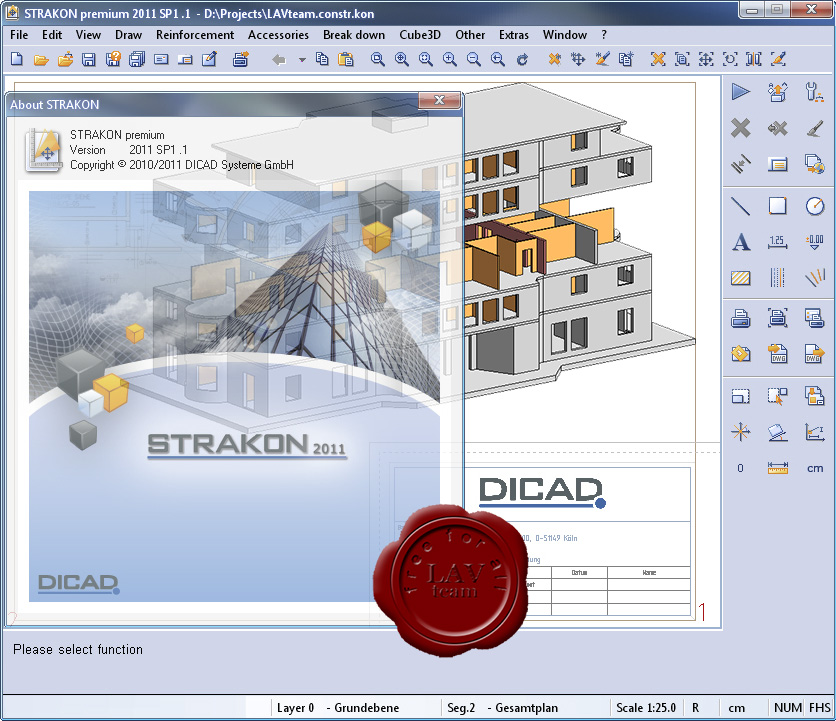
Task: Select the Text tool
Action: [x=740, y=242]
